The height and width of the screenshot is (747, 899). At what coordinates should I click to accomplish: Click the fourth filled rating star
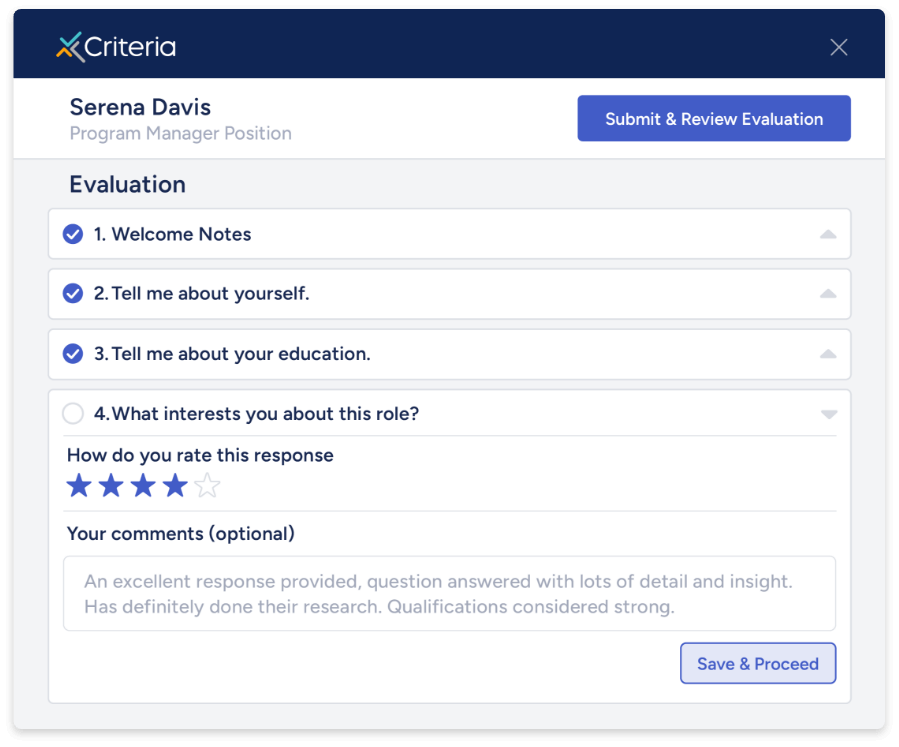pyautogui.click(x=174, y=485)
